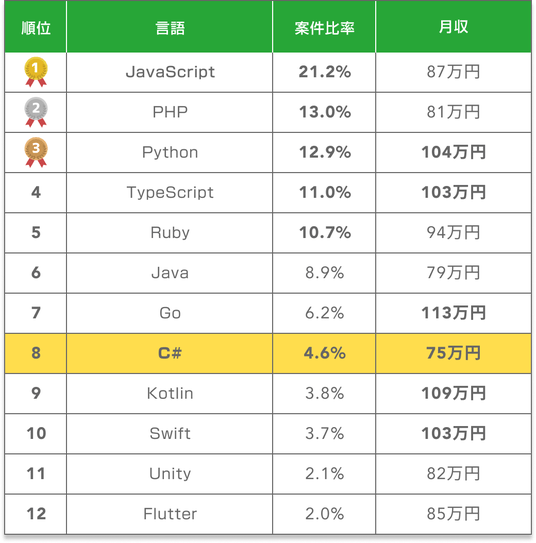Select the highlighted C# cell
This screenshot has width=536, height=543.
170,353
